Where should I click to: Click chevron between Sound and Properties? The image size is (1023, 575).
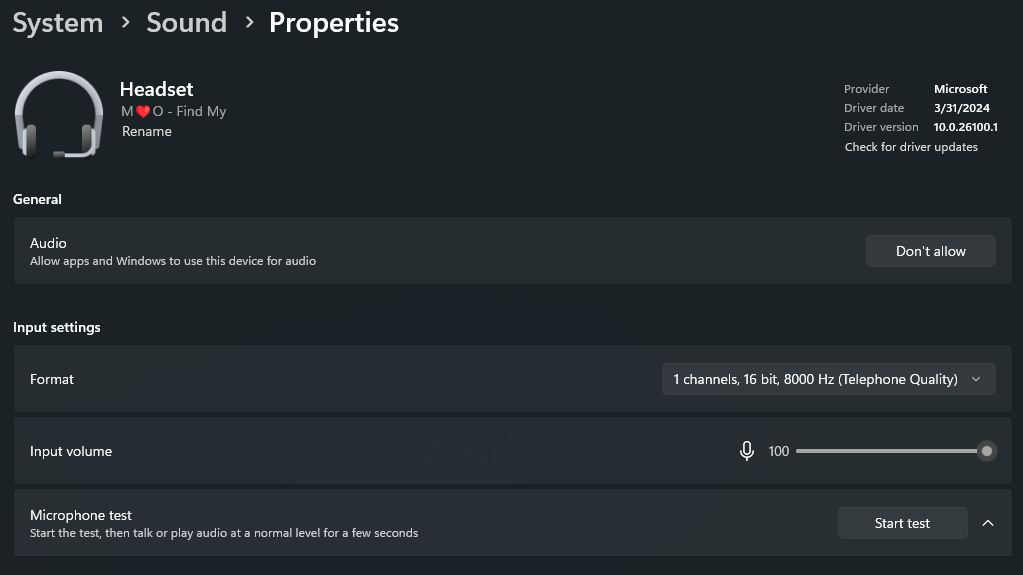click(x=248, y=23)
